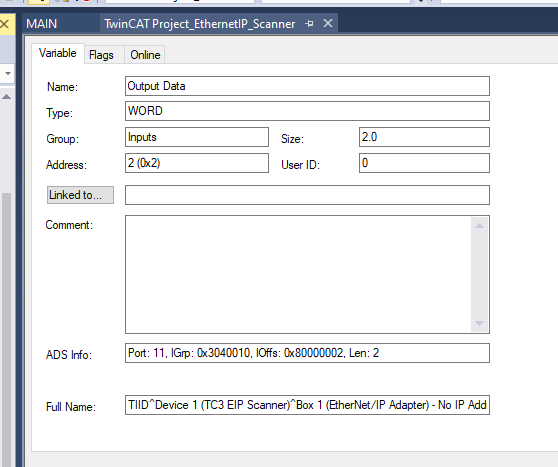Click the User ID field
This screenshot has width=558, height=467.
pos(424,163)
